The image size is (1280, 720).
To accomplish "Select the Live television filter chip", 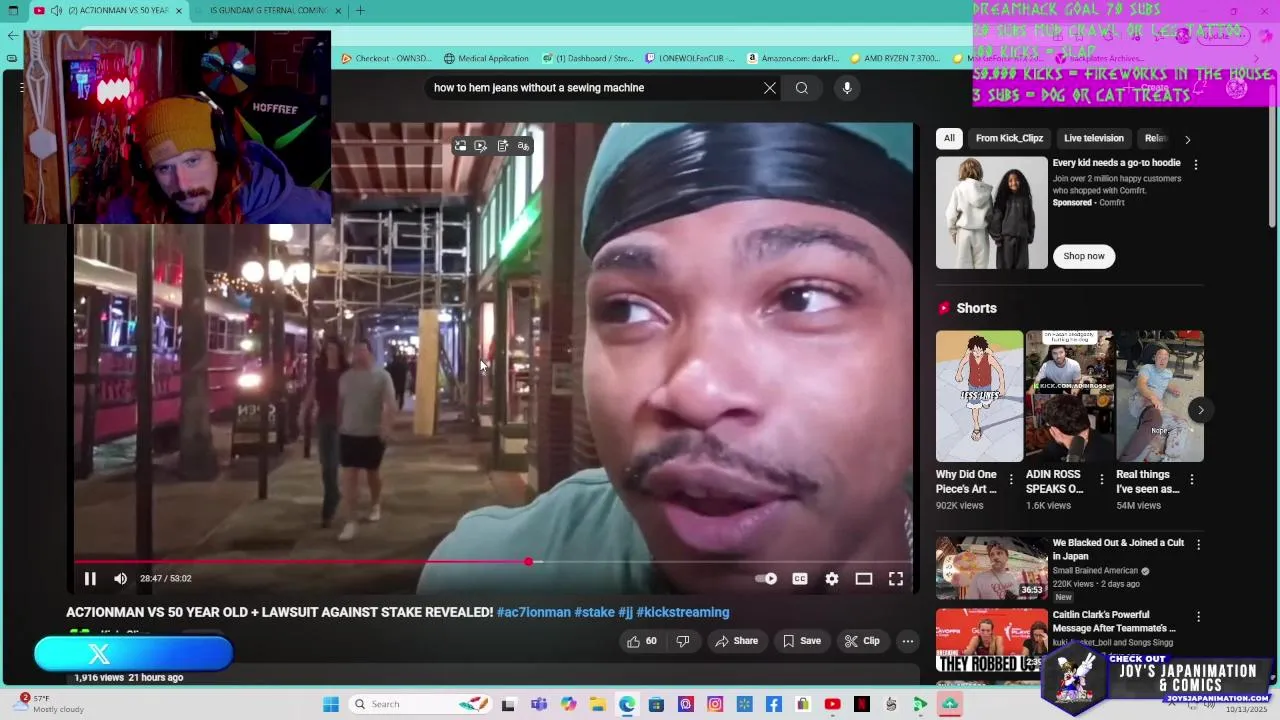I will 1093,138.
